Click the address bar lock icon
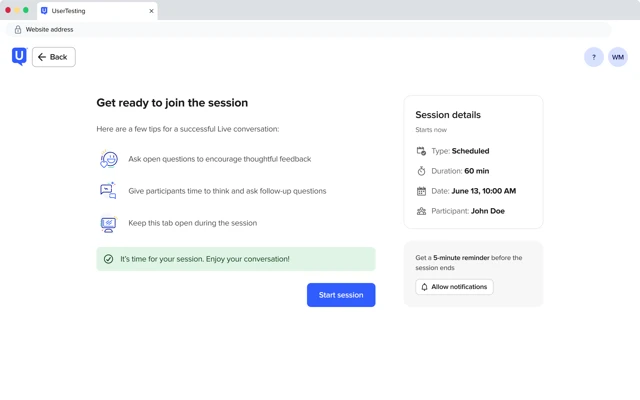 pos(18,29)
